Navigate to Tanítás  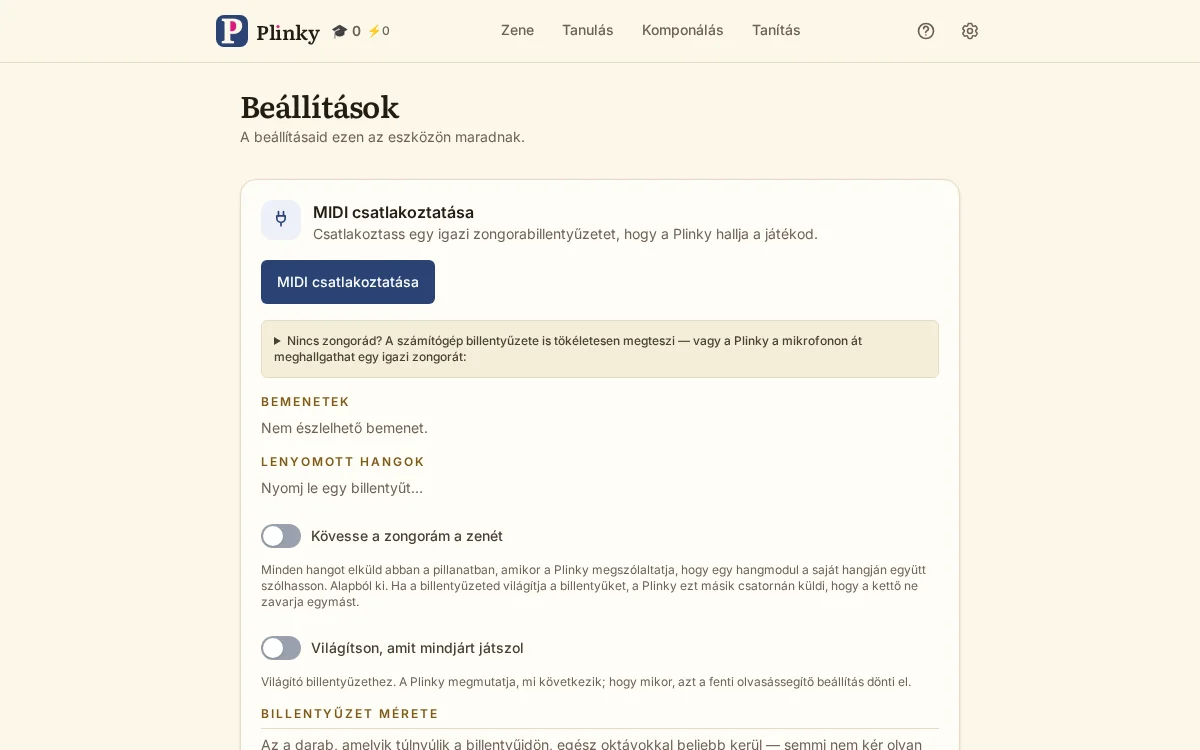point(776,30)
